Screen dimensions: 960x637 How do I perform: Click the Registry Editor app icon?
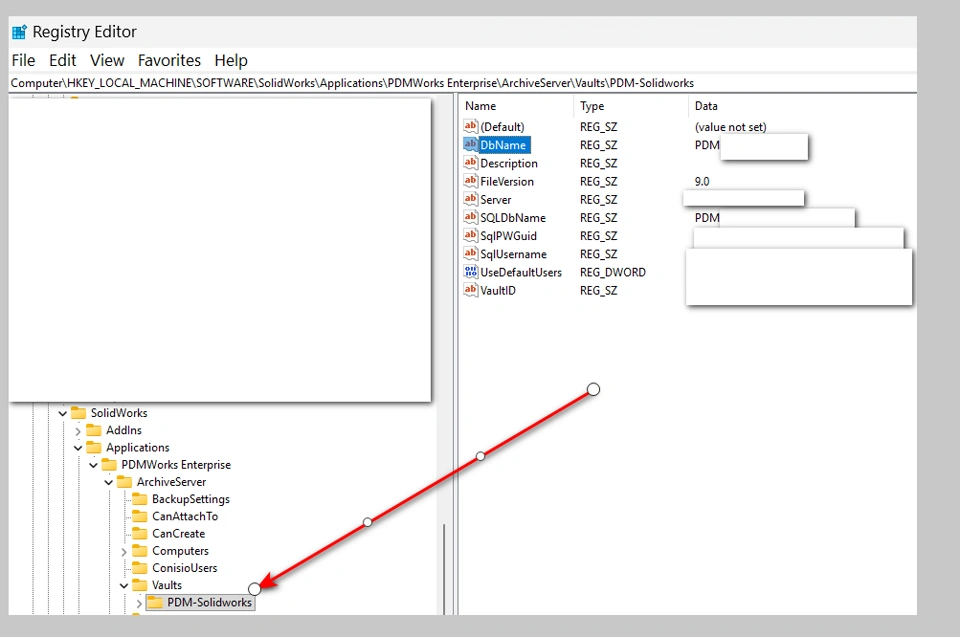pos(20,32)
